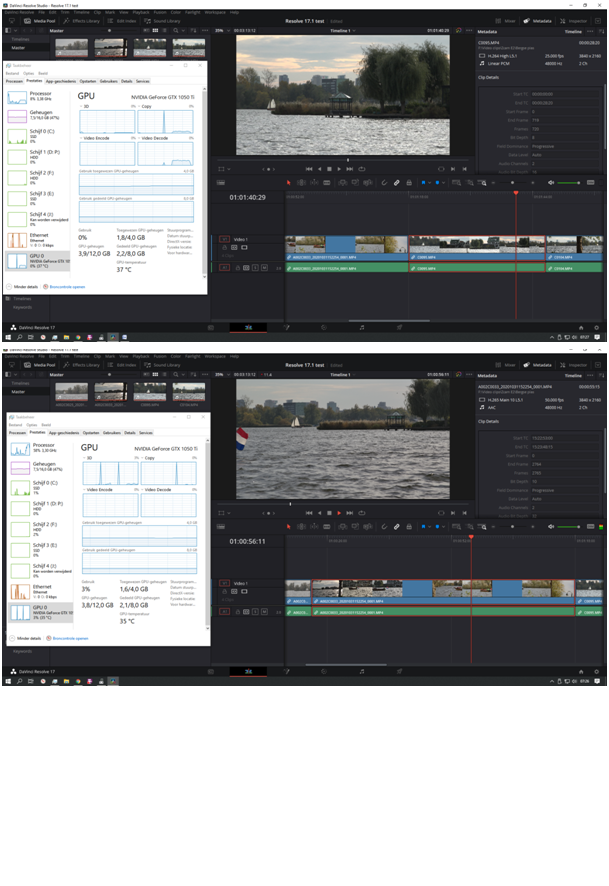The image size is (609, 886).
Task: Click Minder details in the top Task Manager
Action: pyautogui.click(x=22, y=286)
